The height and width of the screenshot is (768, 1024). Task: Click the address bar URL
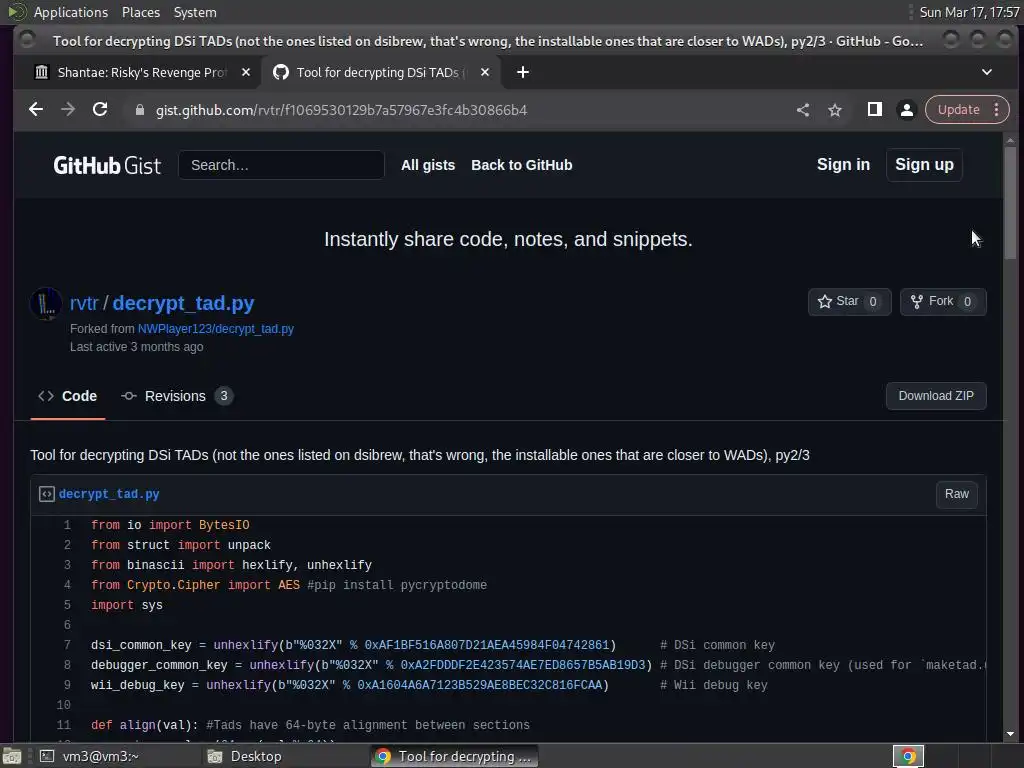341,110
